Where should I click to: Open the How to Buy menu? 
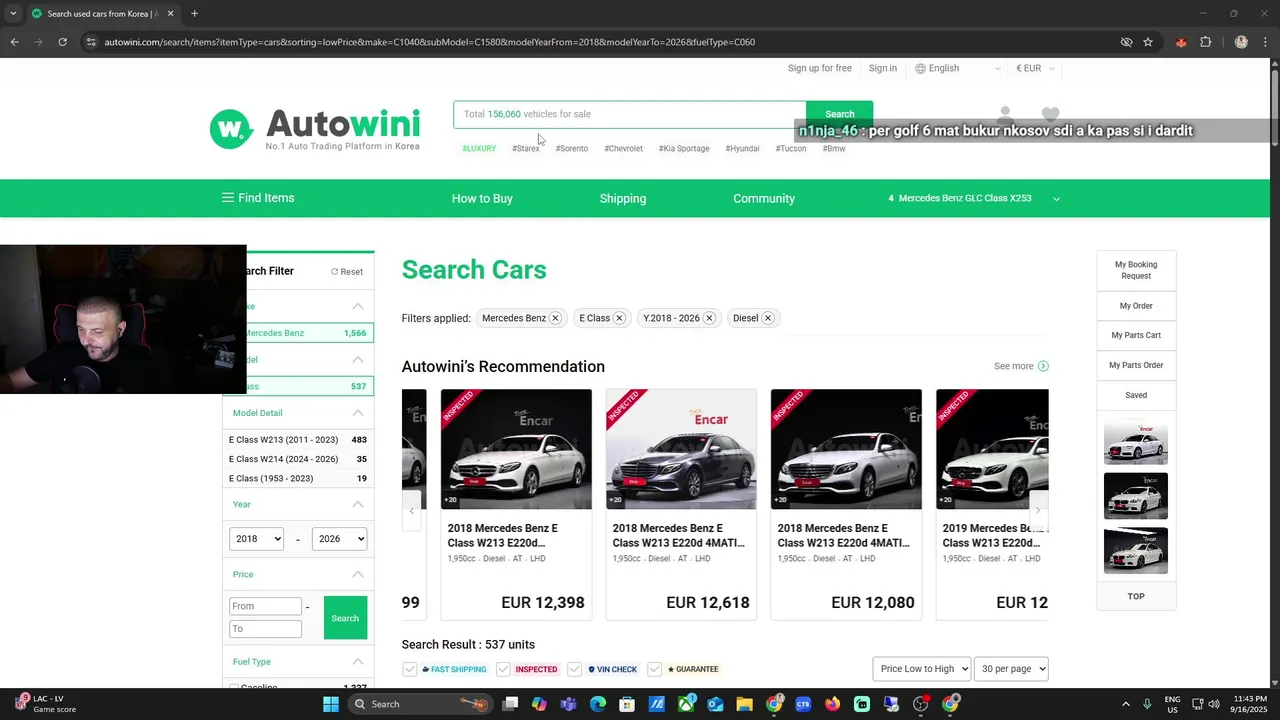pyautogui.click(x=482, y=199)
